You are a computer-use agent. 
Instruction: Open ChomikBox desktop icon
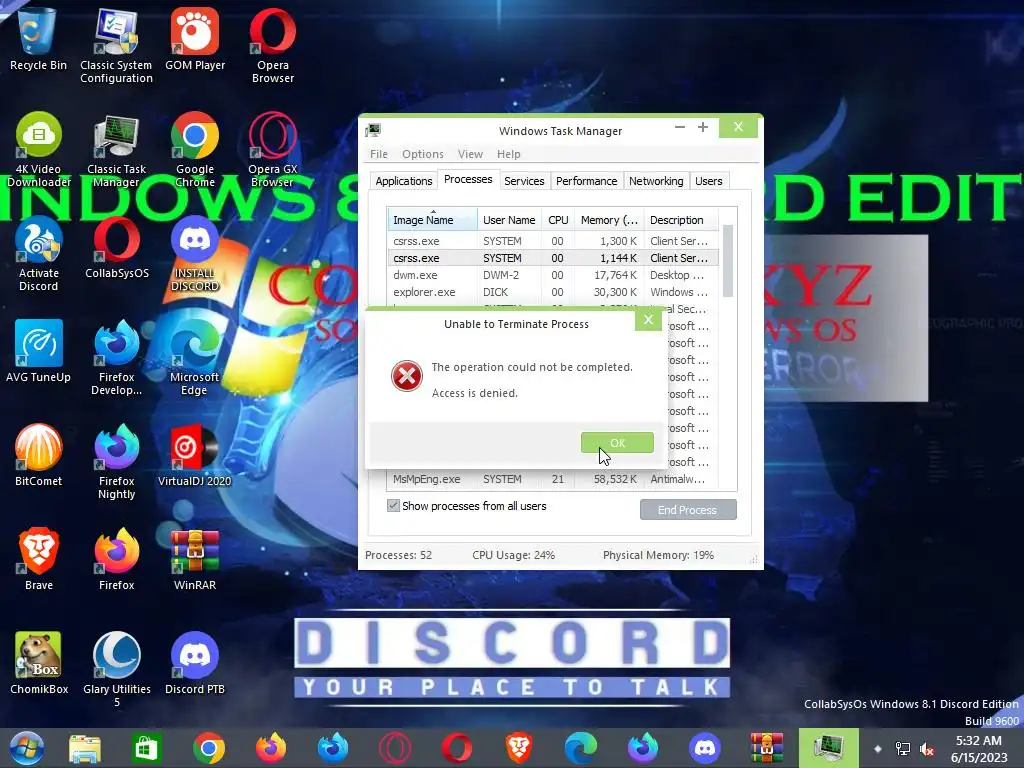tap(39, 663)
